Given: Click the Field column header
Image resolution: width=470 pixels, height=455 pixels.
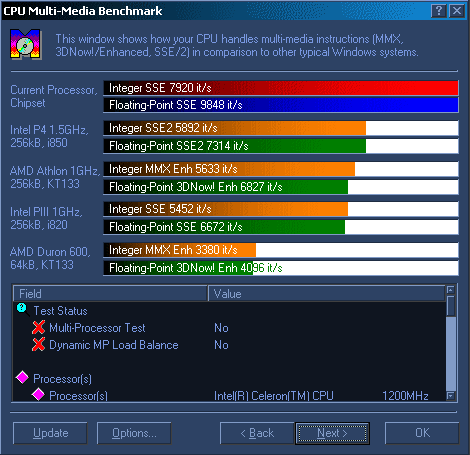Looking at the screenshot, I should (x=110, y=294).
